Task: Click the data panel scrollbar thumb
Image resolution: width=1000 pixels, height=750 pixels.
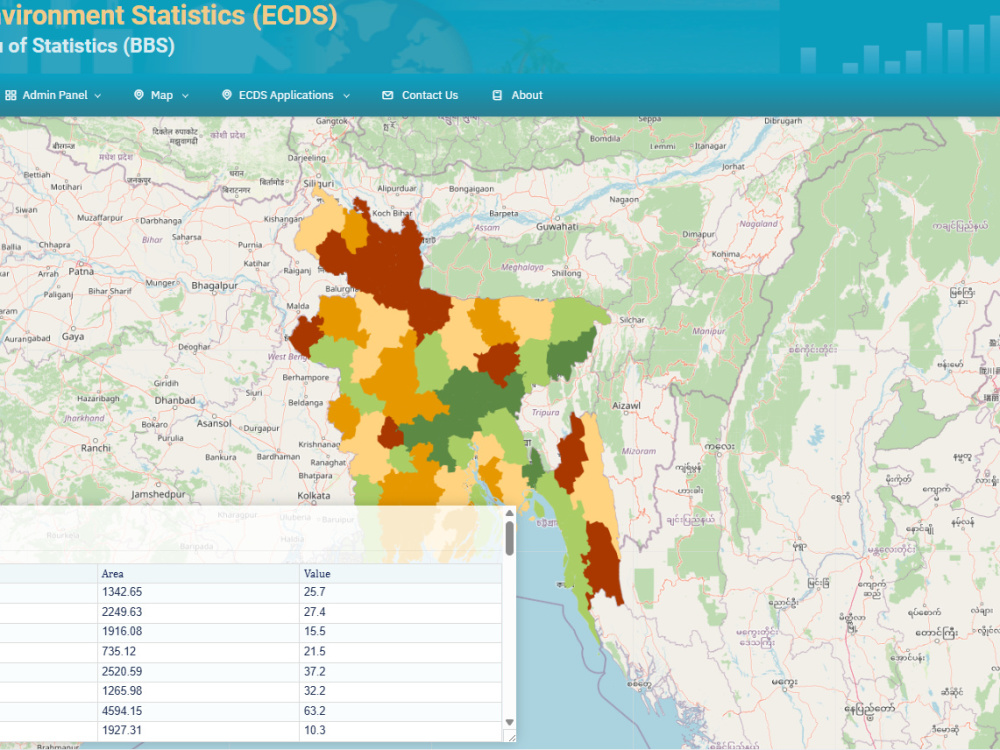Action: (510, 538)
